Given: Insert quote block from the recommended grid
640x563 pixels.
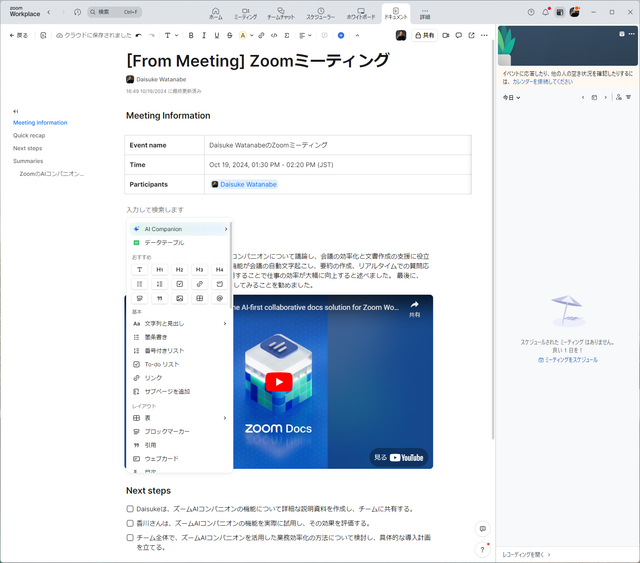Looking at the screenshot, I should 160,298.
